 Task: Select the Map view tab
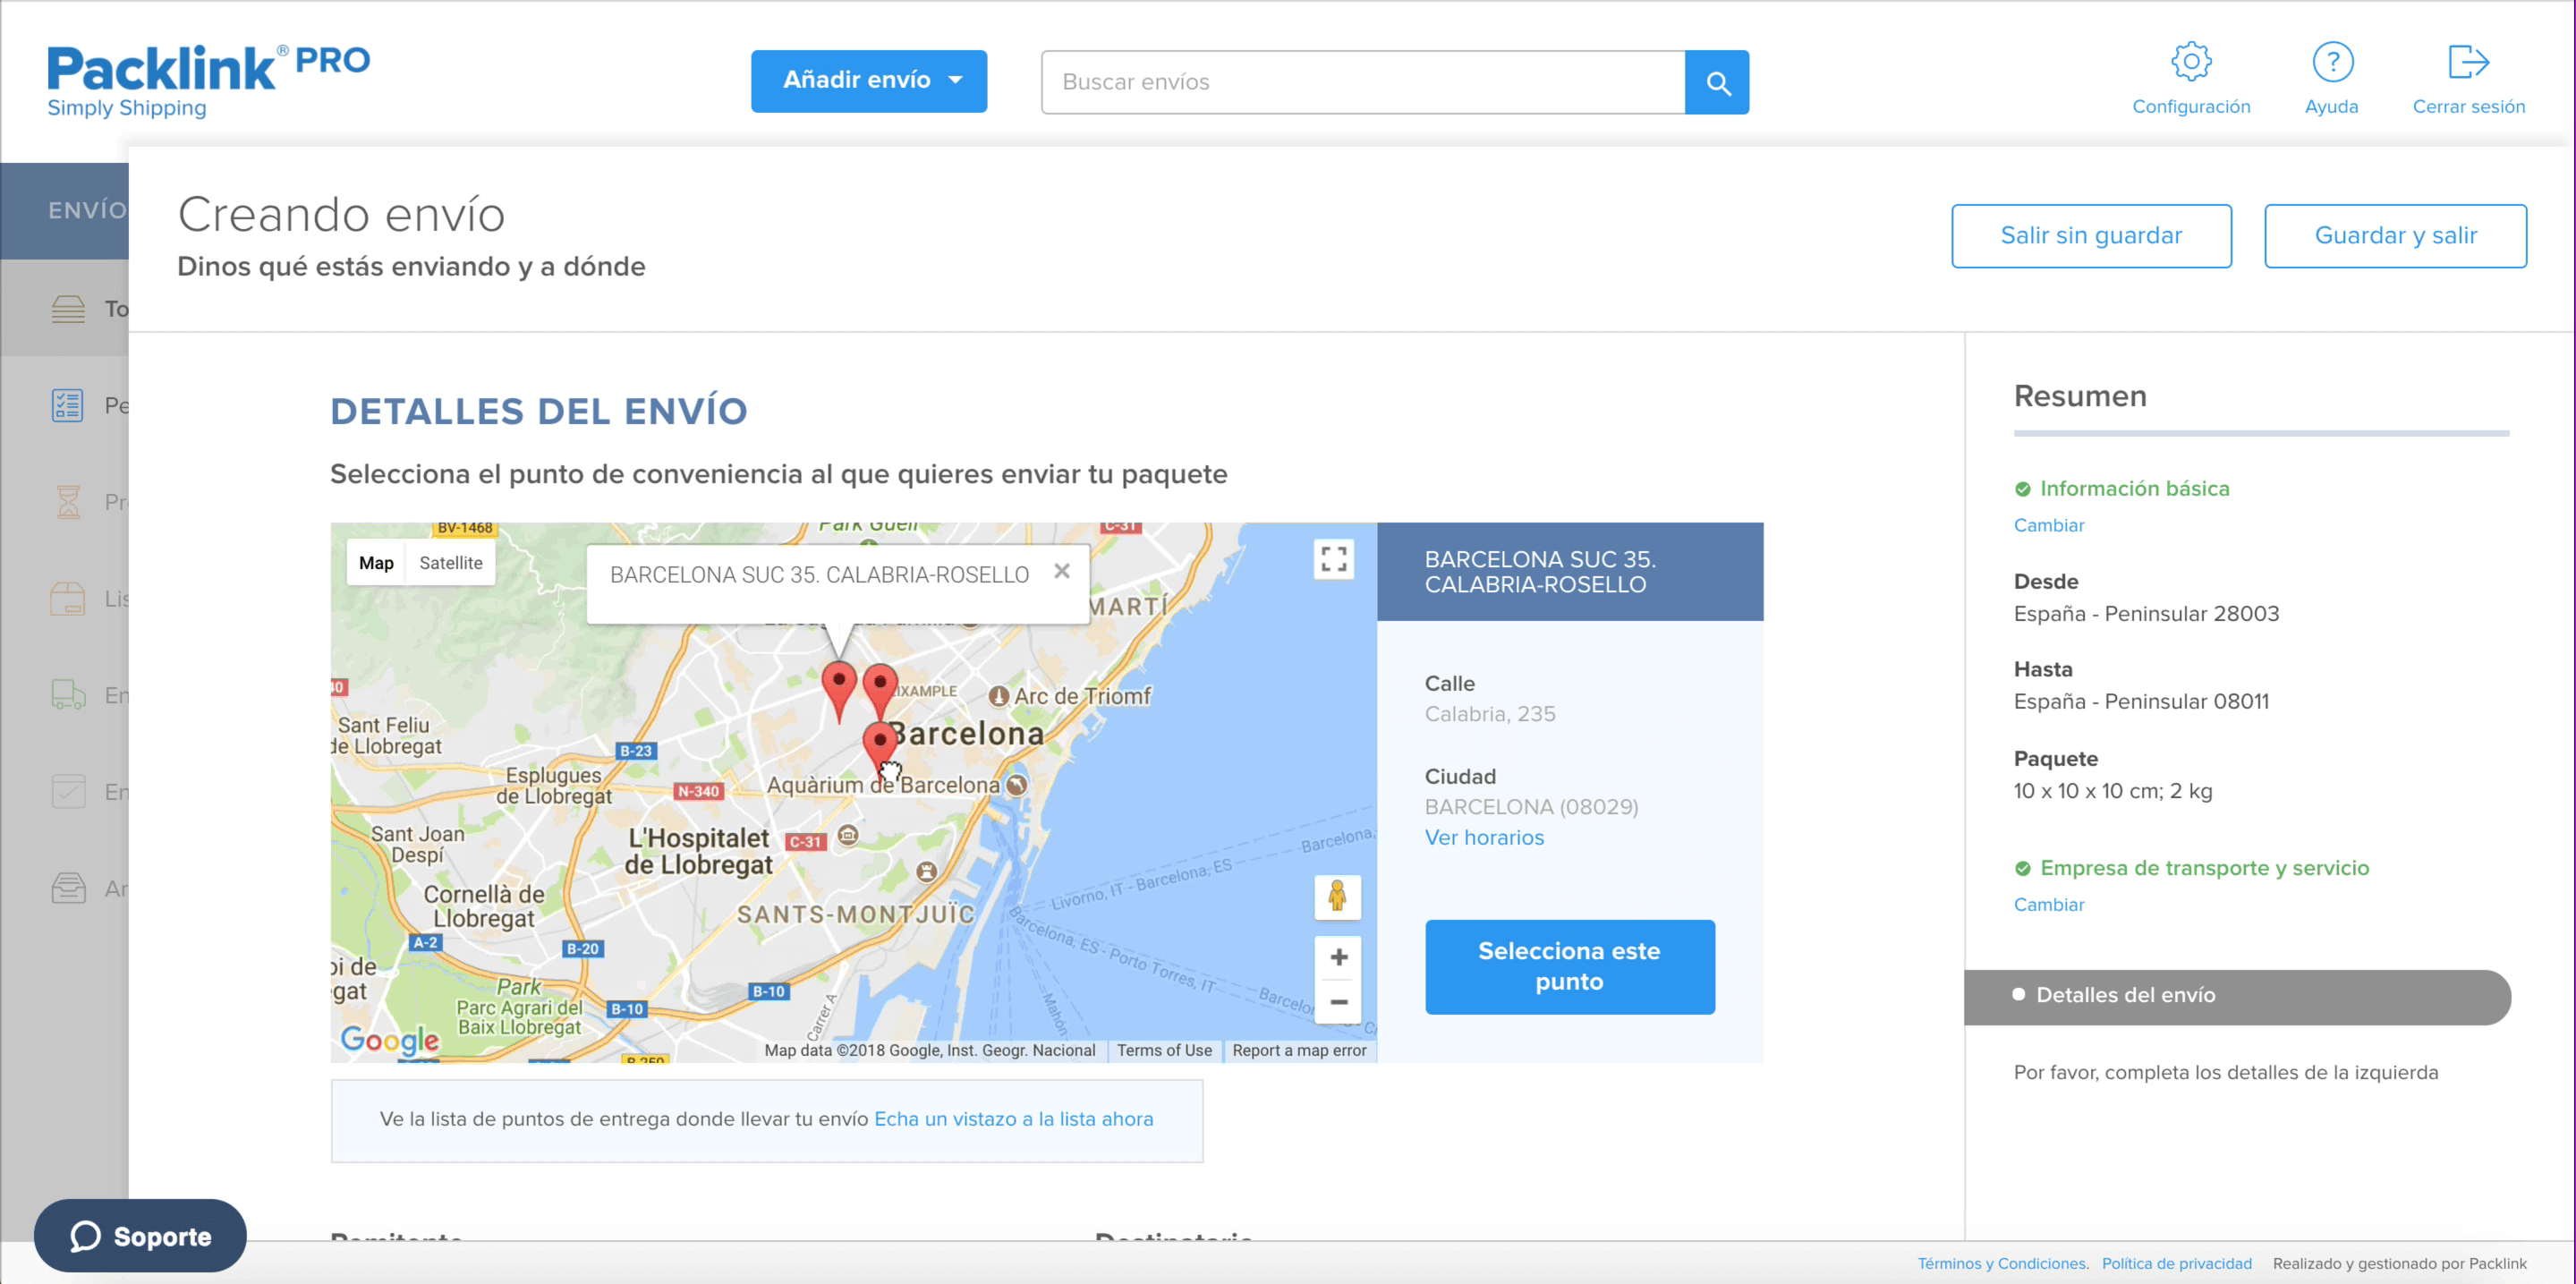tap(376, 563)
